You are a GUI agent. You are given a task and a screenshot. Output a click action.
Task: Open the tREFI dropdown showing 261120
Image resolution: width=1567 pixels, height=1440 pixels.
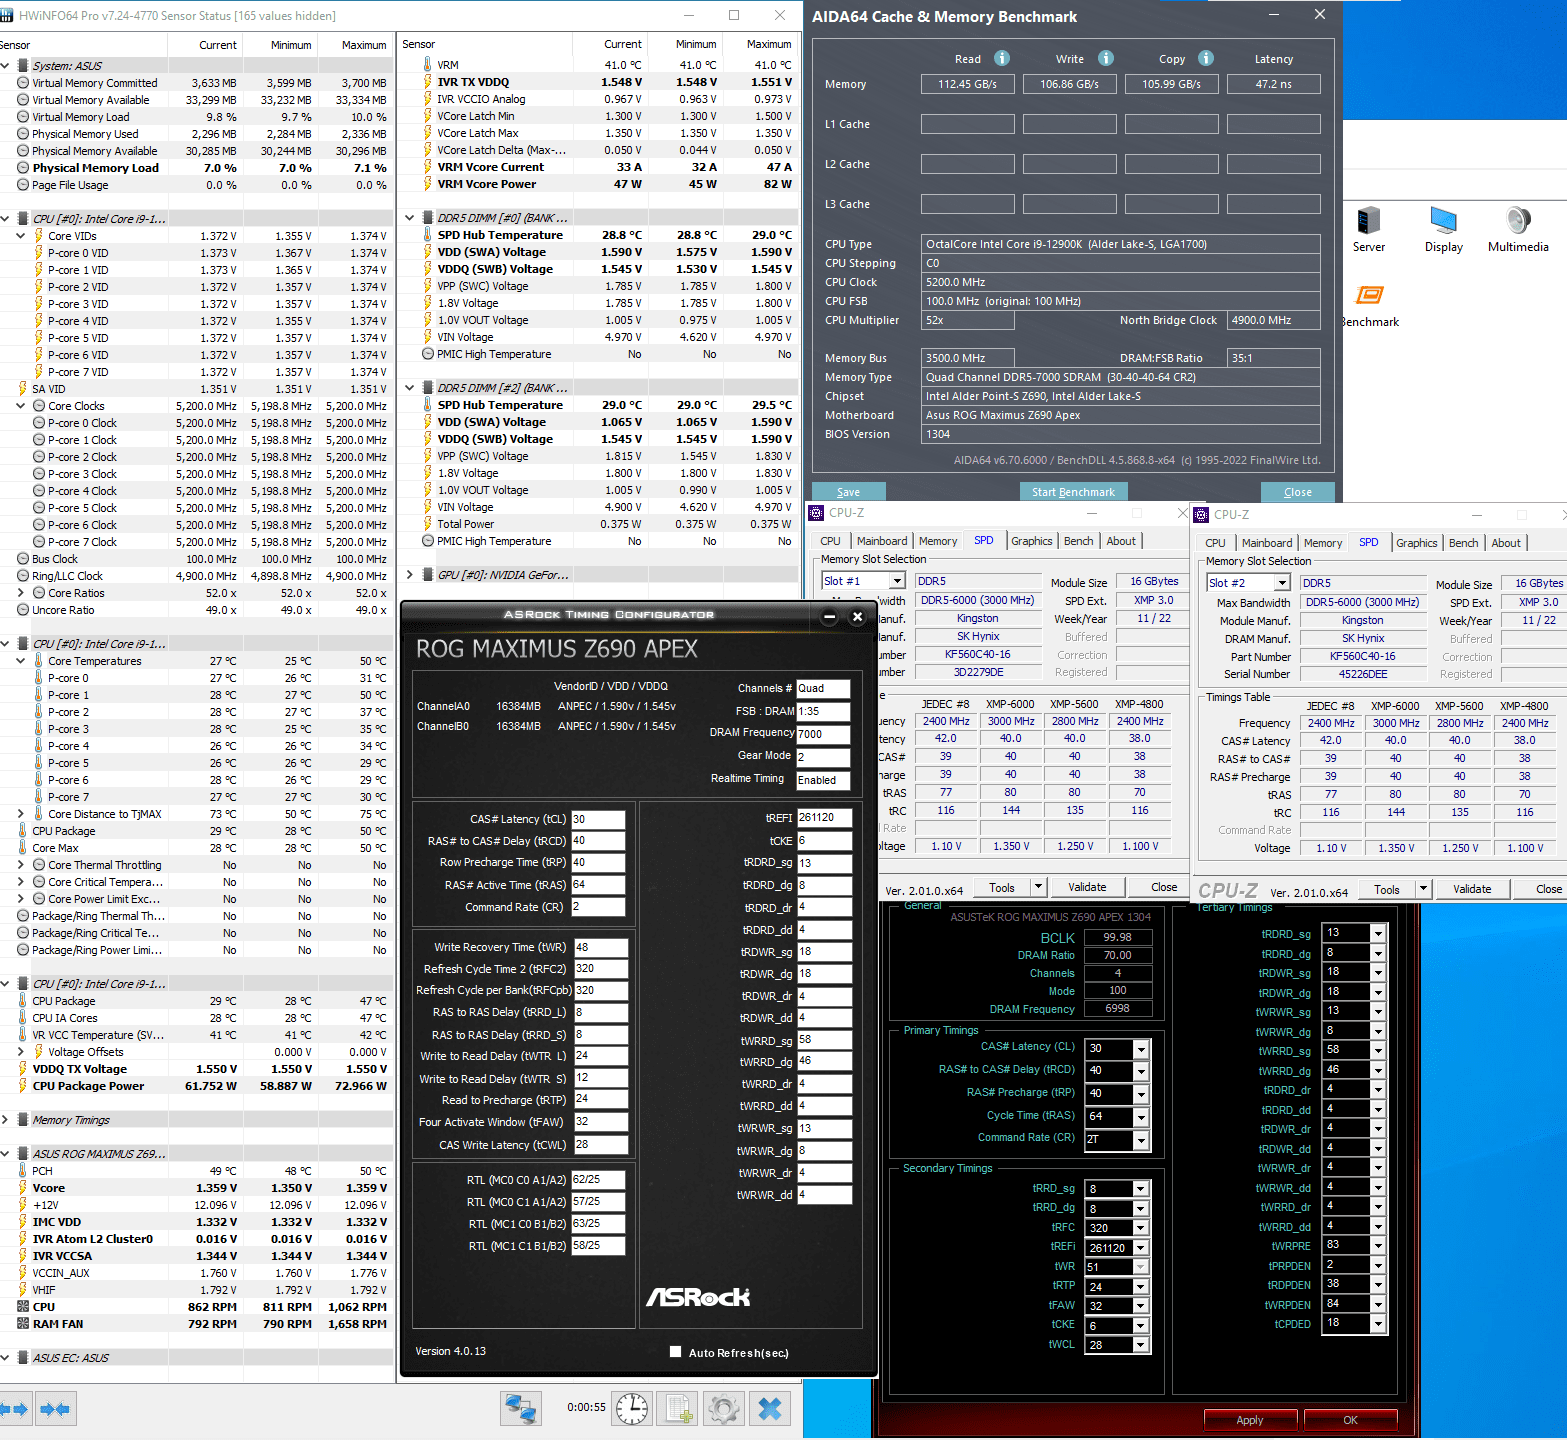pos(1141,1247)
